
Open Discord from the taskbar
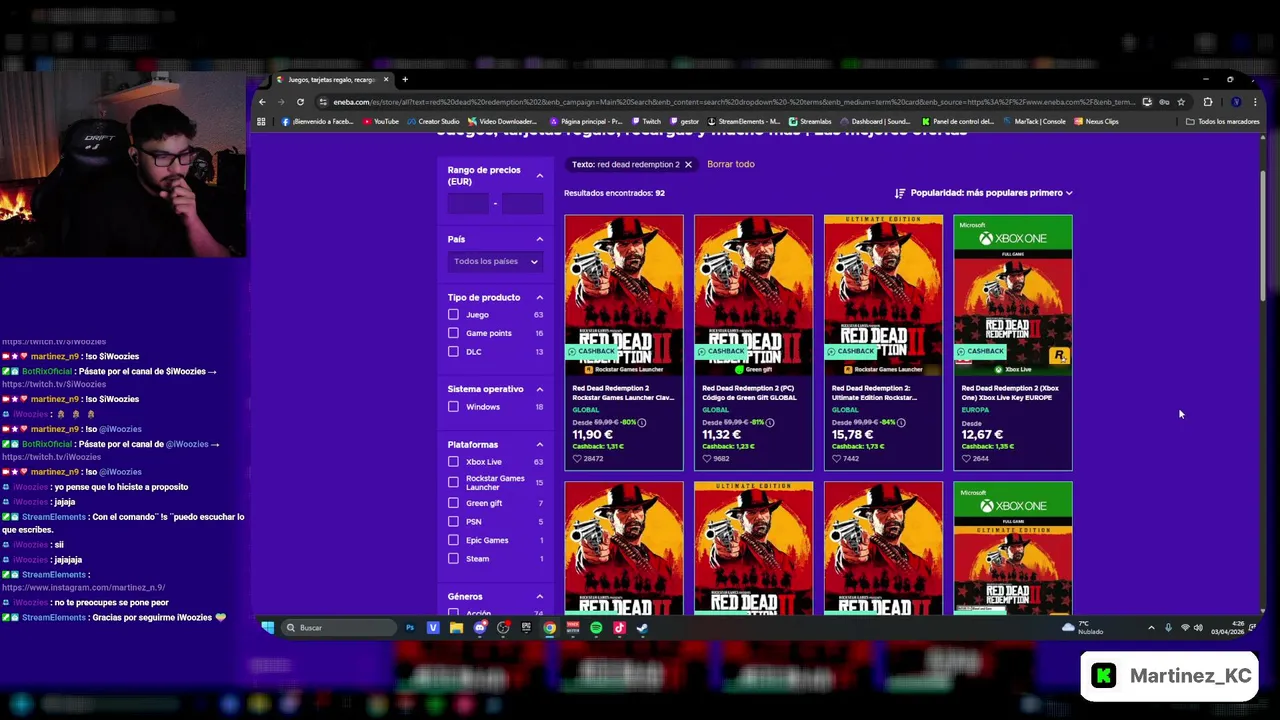(x=480, y=628)
